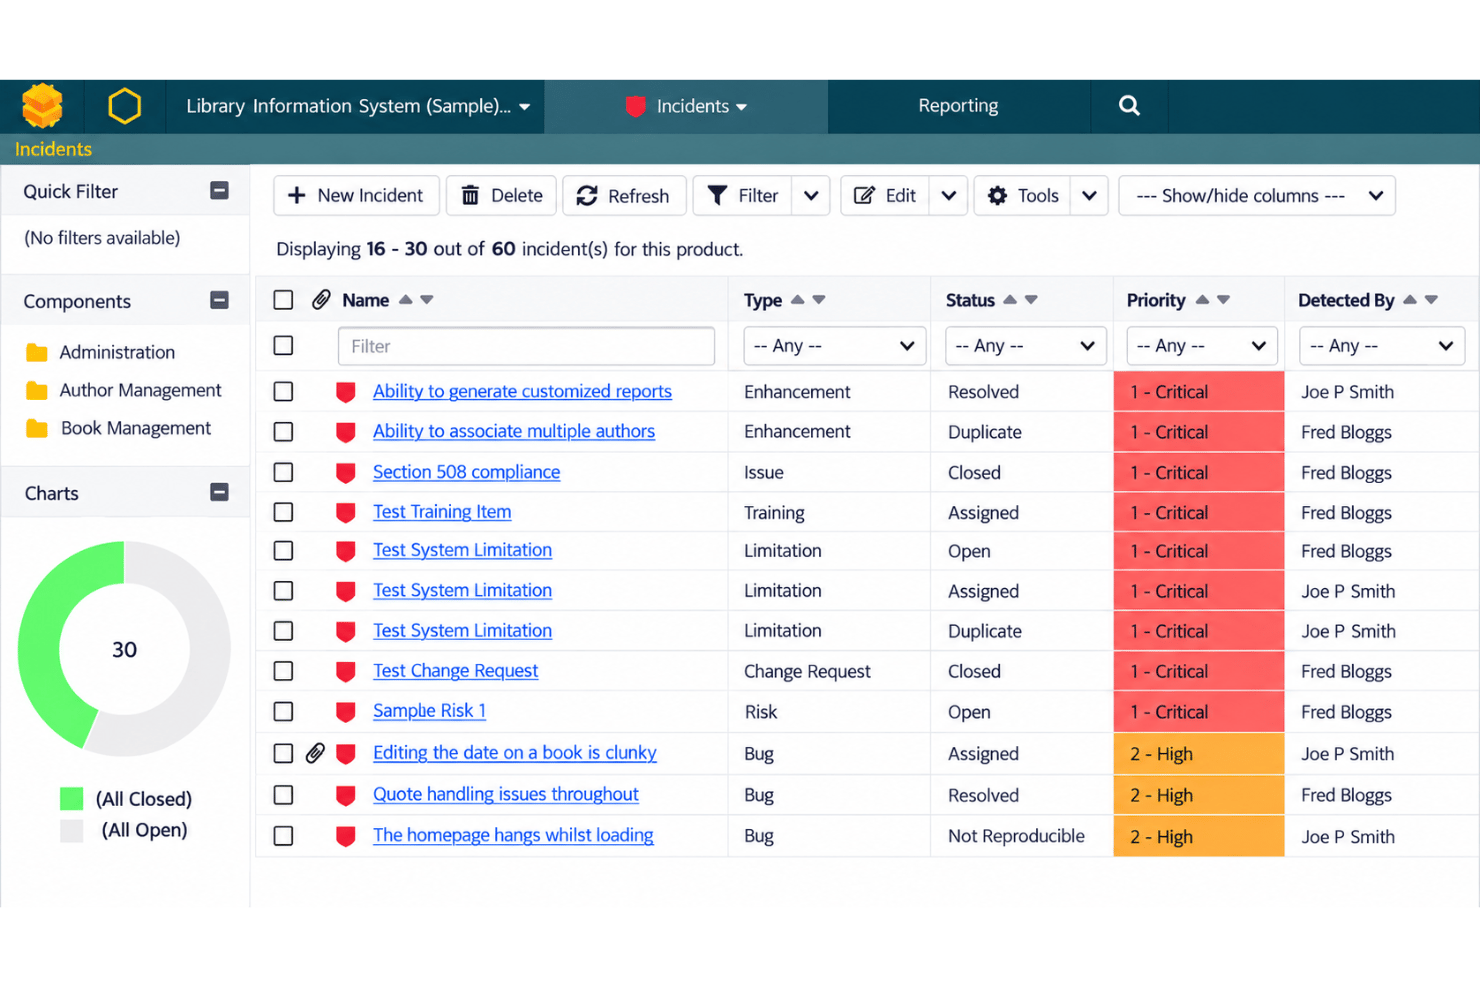Click the search magnifier icon
Viewport: 1480px width, 987px height.
pyautogui.click(x=1129, y=106)
